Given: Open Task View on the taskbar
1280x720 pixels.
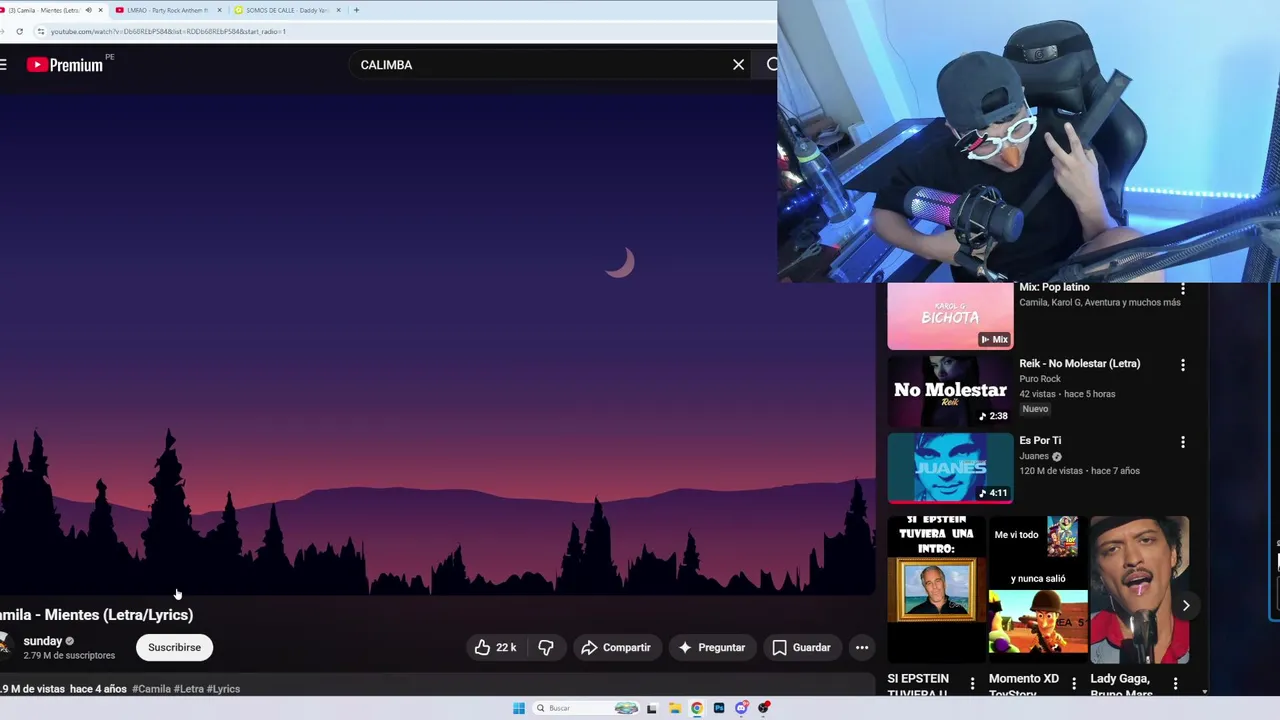Looking at the screenshot, I should [x=652, y=708].
